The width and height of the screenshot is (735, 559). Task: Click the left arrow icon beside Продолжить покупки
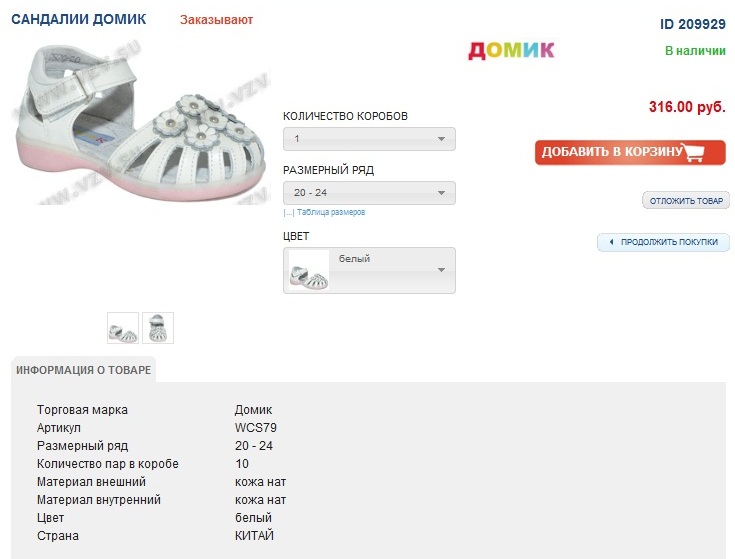click(x=610, y=242)
